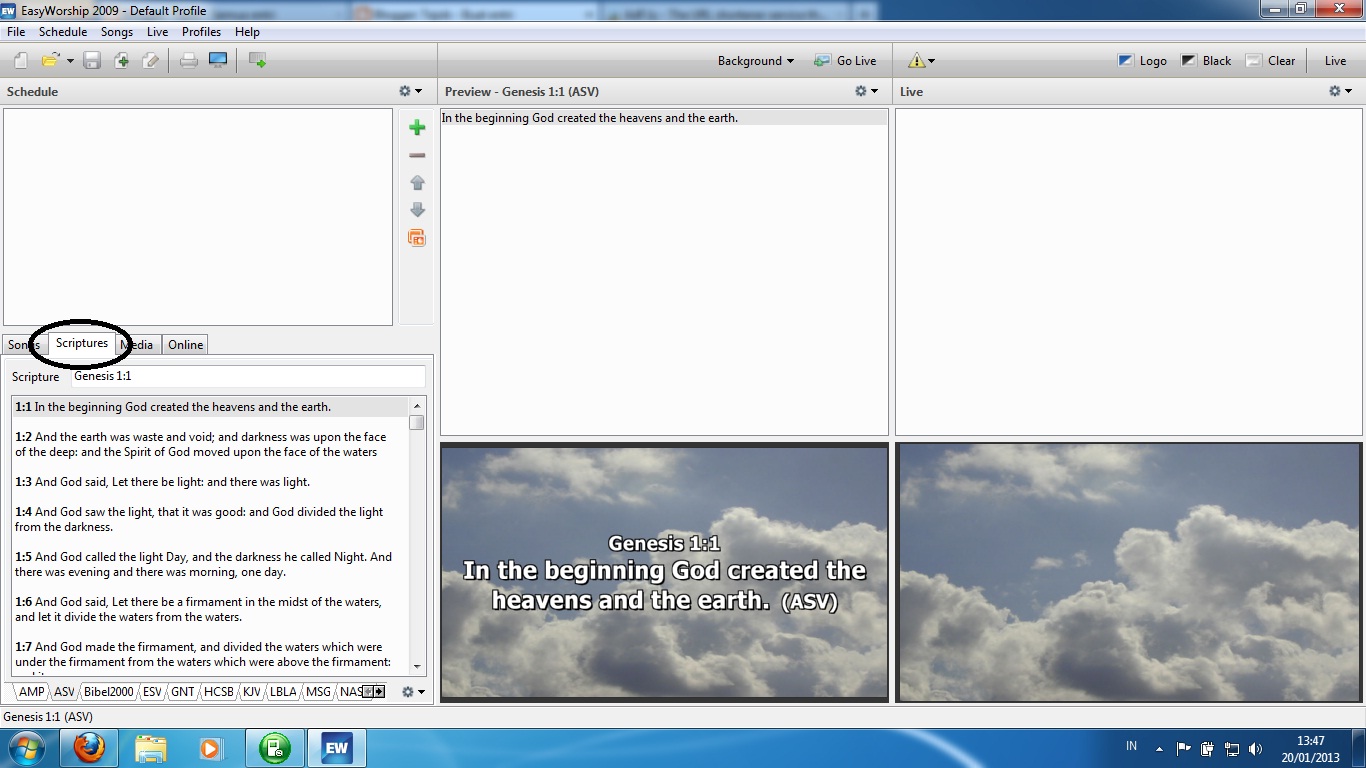Move schedule item down with arrow

(x=417, y=210)
